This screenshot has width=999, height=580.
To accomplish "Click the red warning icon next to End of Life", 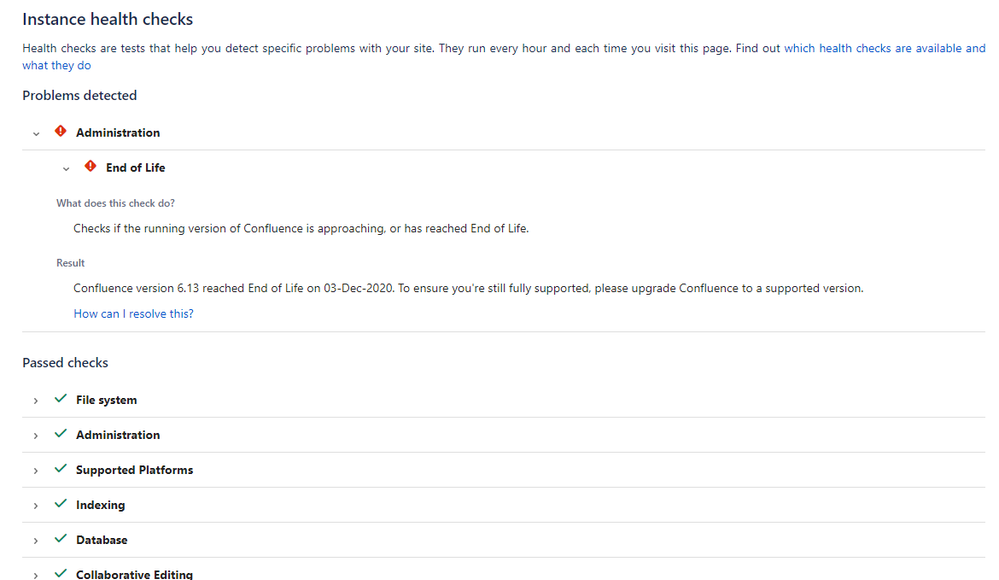I will click(x=90, y=166).
